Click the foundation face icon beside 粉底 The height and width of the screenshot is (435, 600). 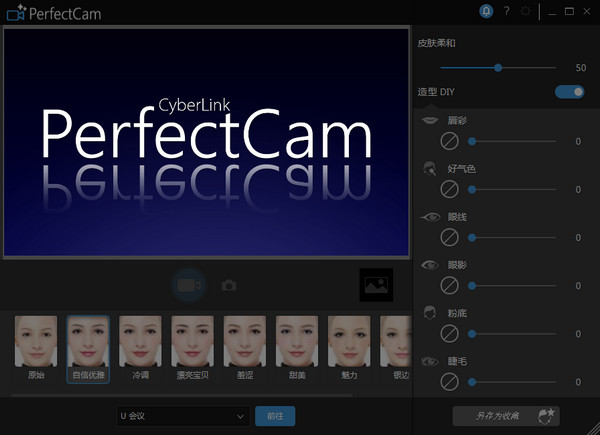point(430,313)
